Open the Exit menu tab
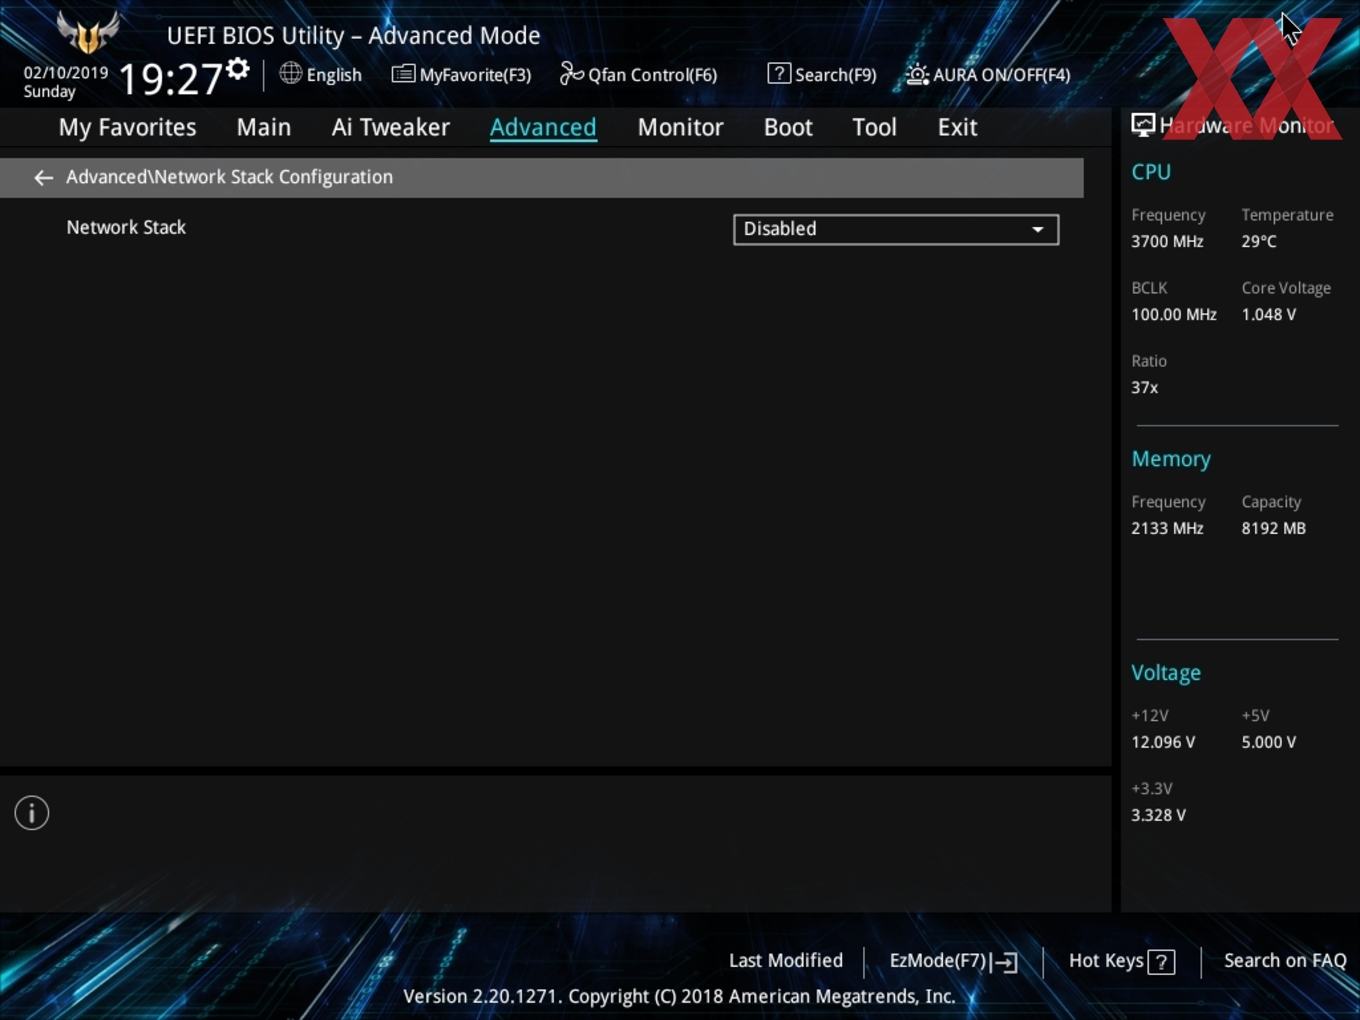 (957, 127)
